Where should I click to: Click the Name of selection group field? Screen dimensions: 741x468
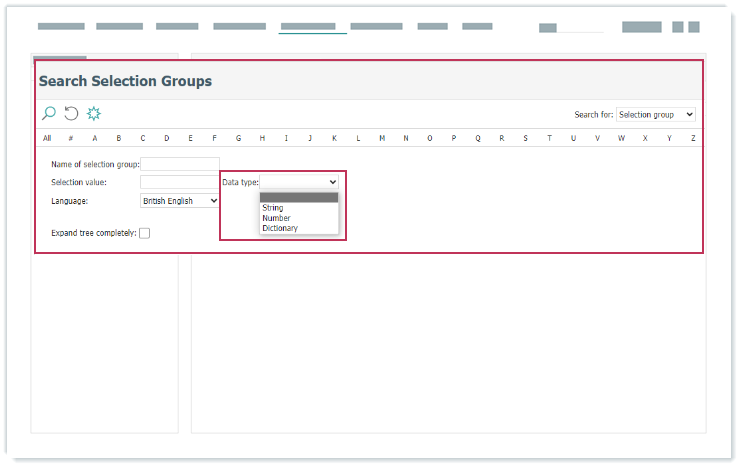[180, 164]
